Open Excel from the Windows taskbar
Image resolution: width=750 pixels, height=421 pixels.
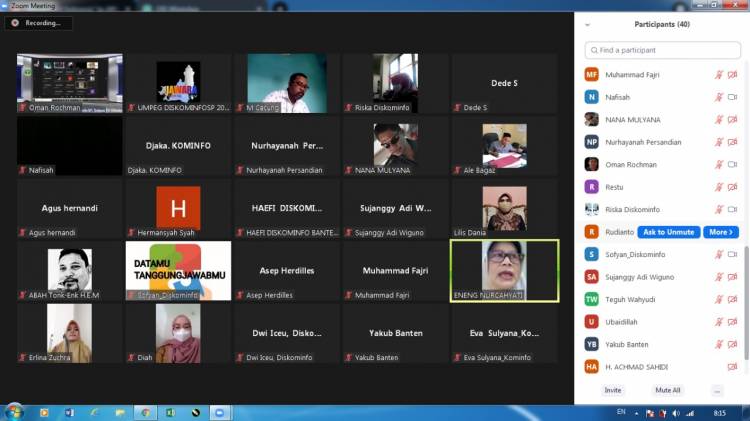coord(170,412)
